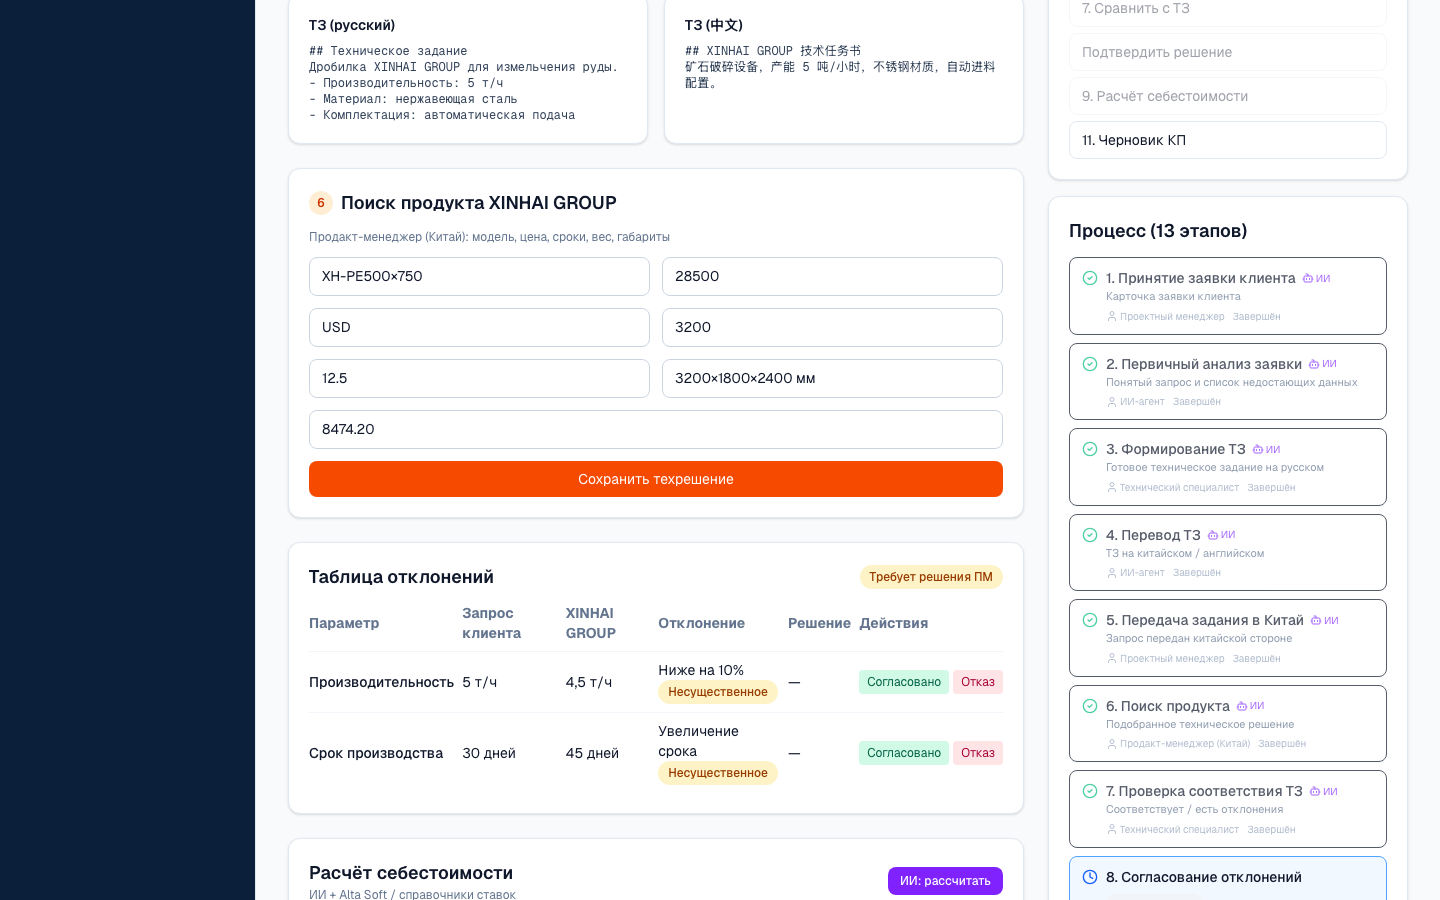Screen dimensions: 1440x900
Task: Click the Несущественное badge under Увеличение срока
Action: click(718, 773)
